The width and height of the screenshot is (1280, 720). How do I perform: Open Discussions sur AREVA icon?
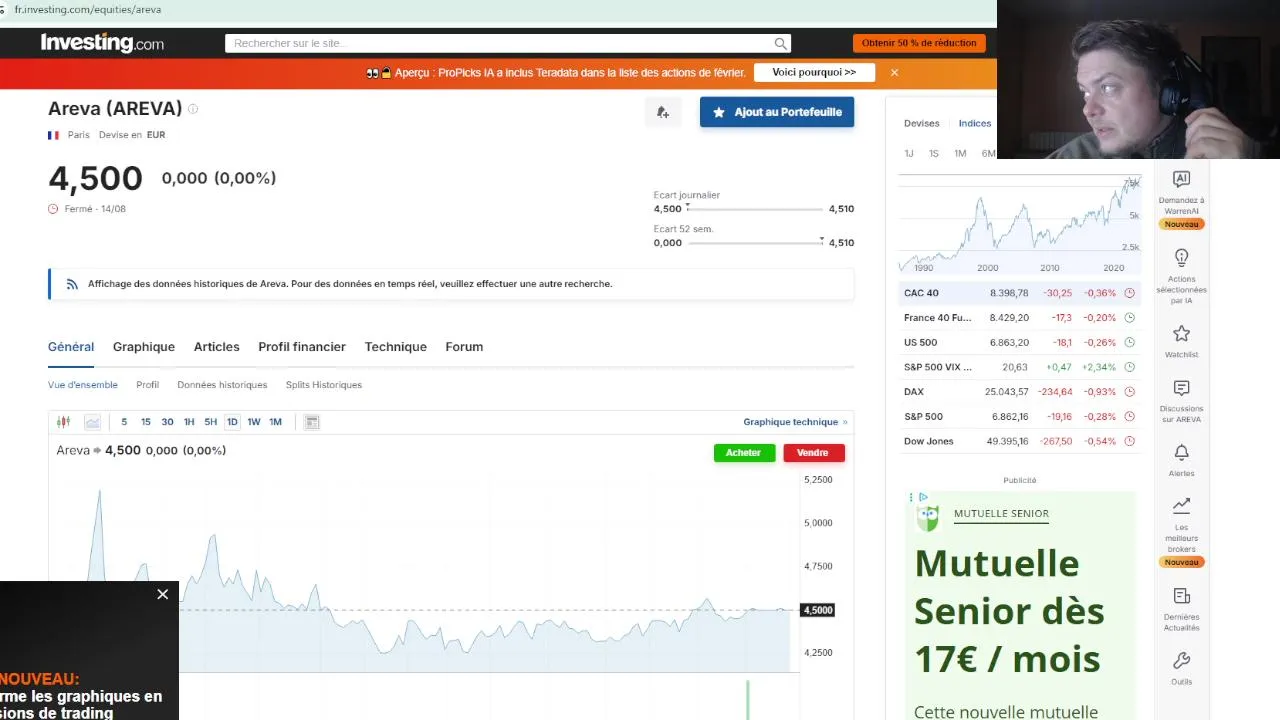coord(1181,388)
